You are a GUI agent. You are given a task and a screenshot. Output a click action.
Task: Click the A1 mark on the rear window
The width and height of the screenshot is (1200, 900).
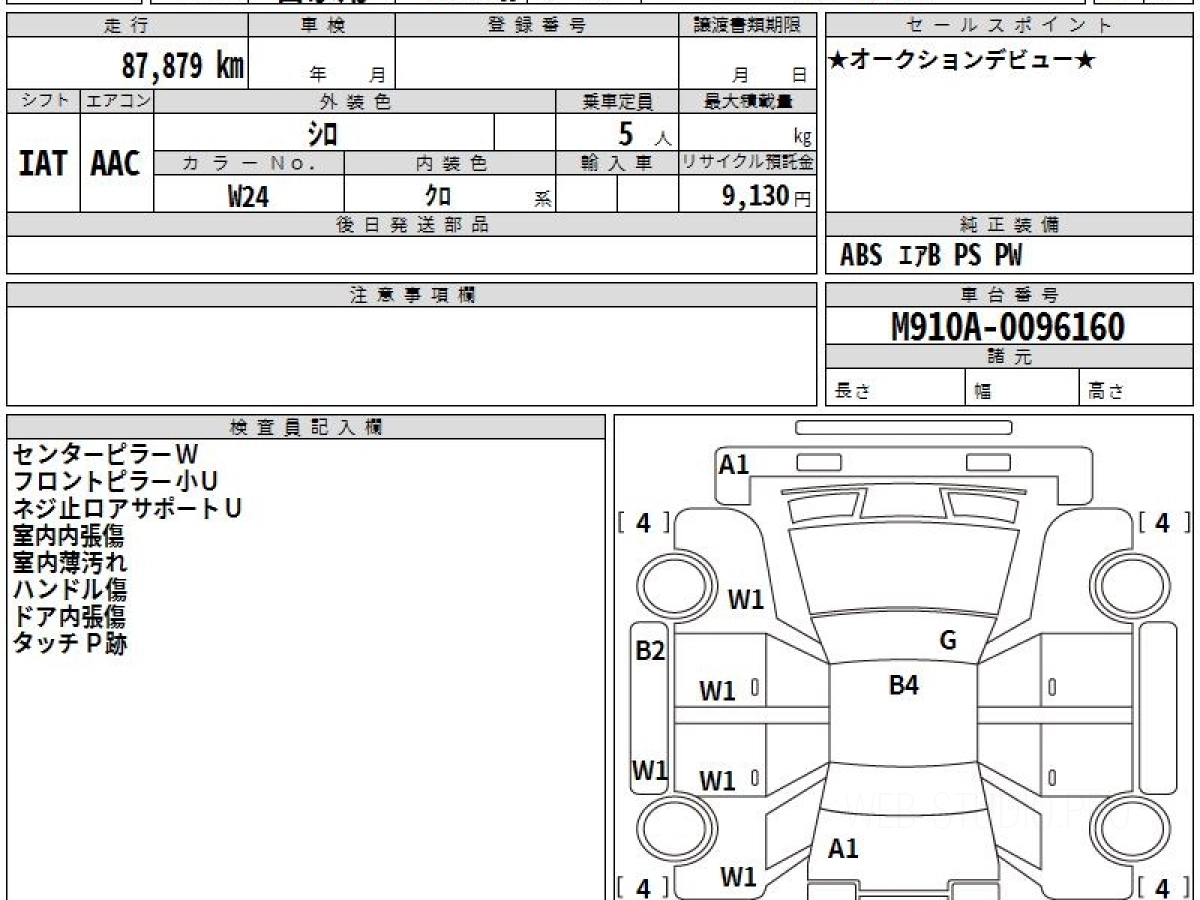[x=843, y=849]
